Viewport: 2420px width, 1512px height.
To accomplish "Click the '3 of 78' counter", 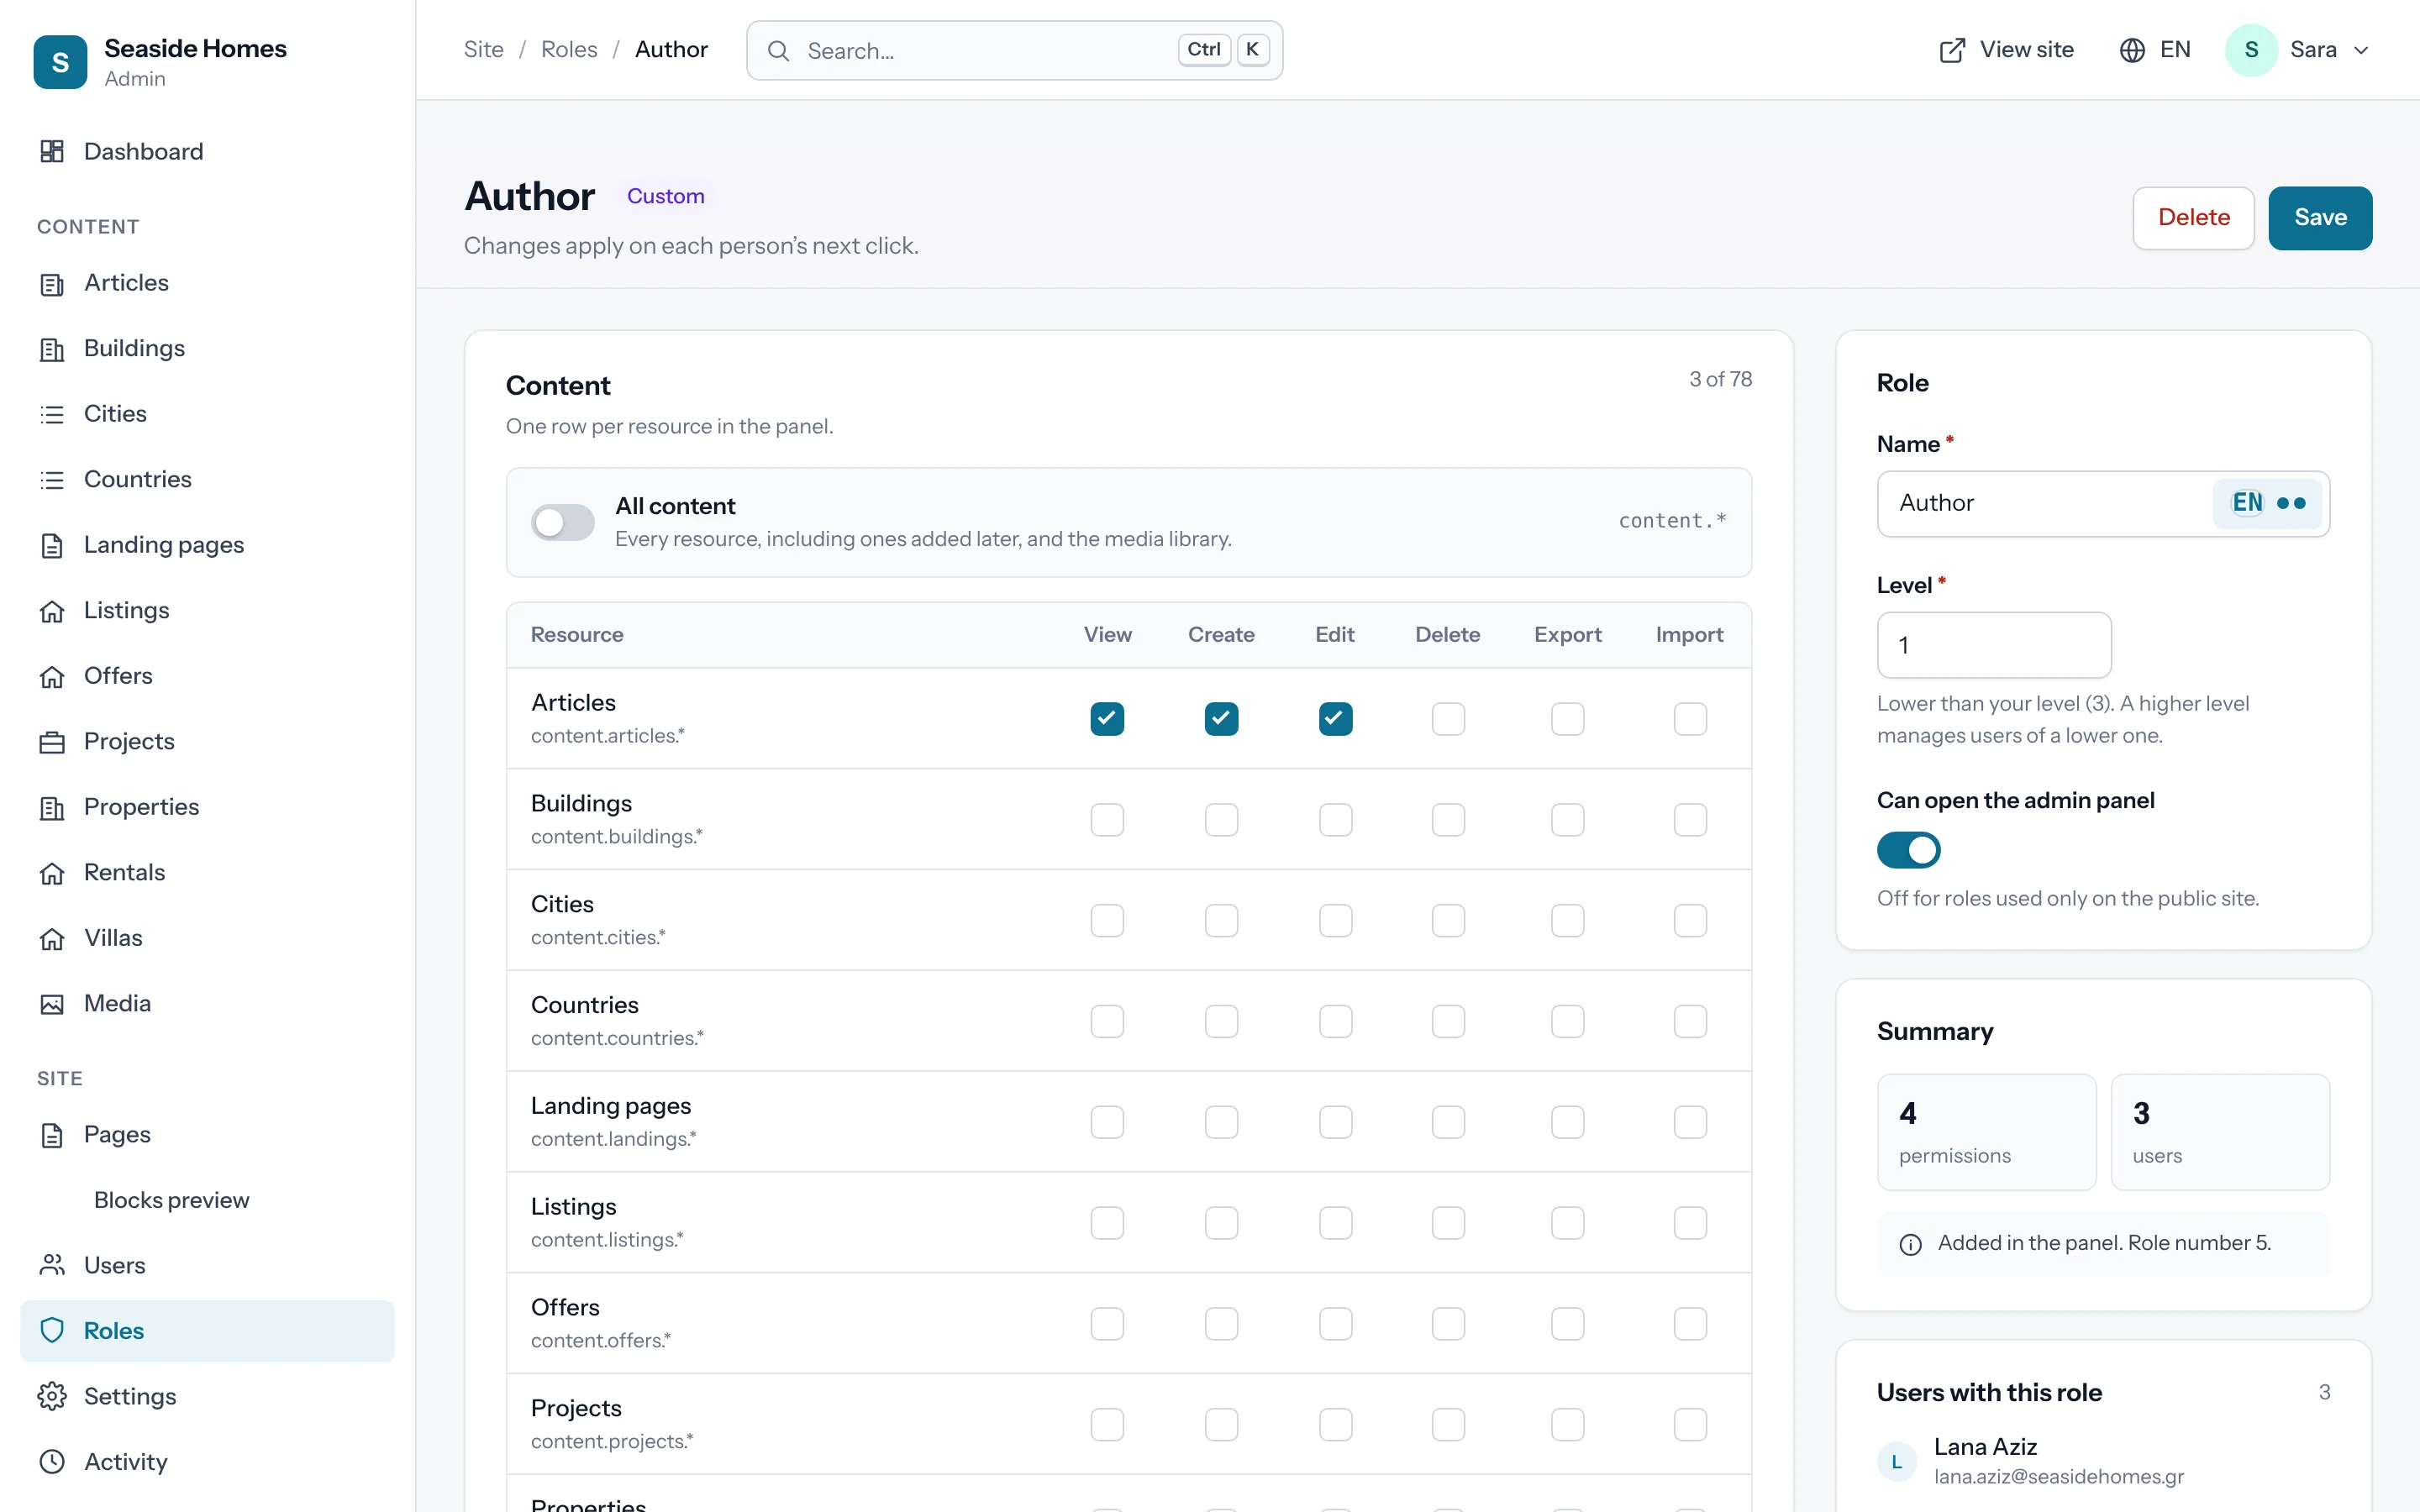I will pyautogui.click(x=1720, y=379).
